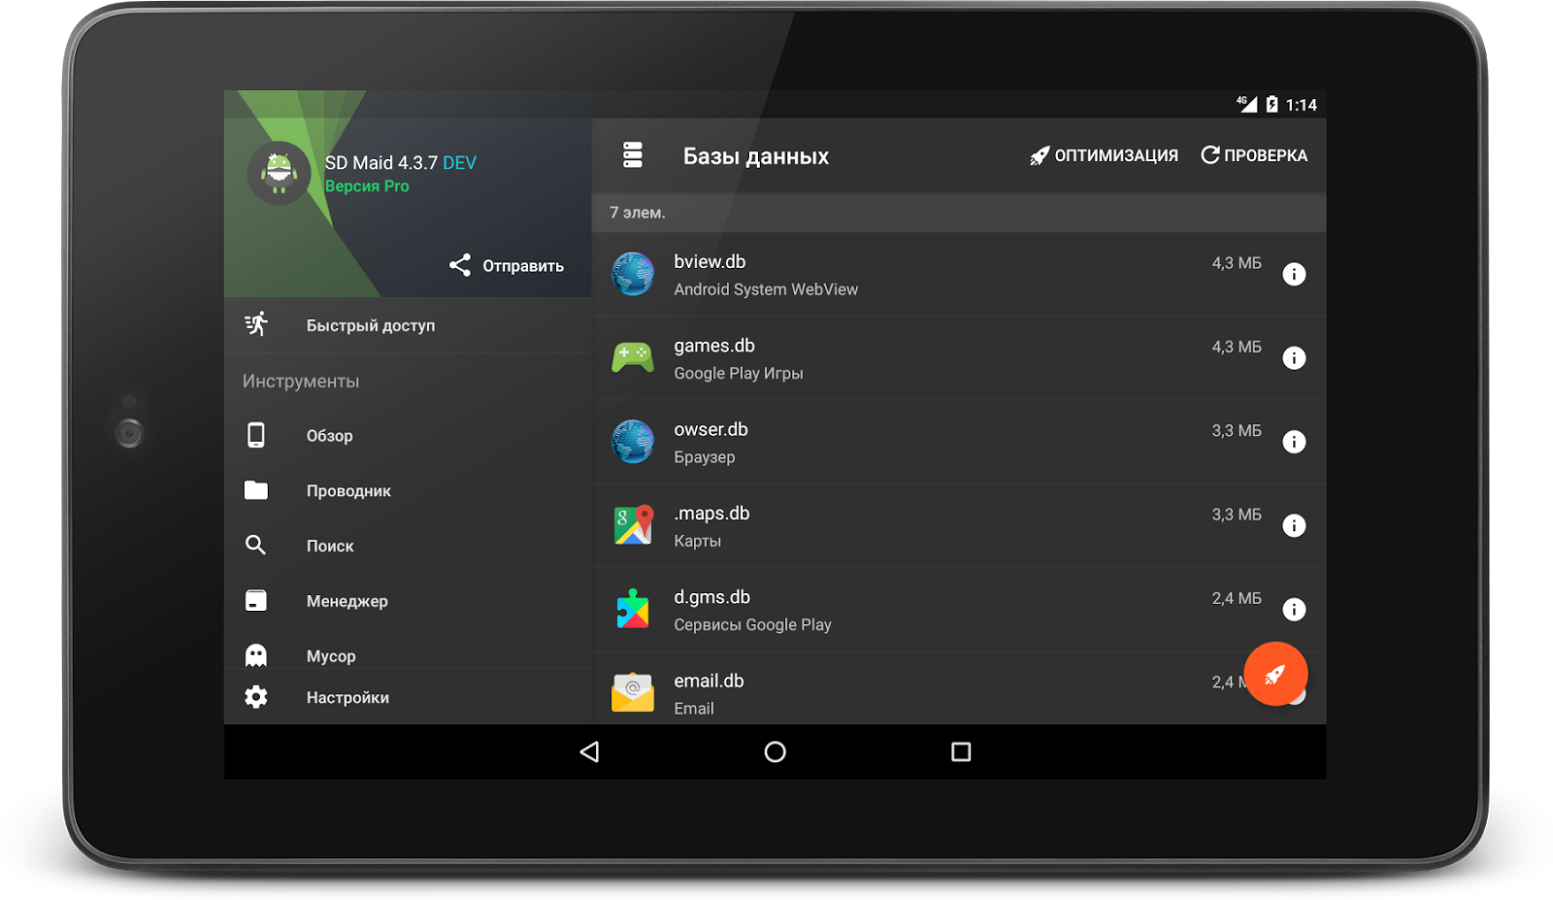1553x900 pixels.
Task: Tap the Браузер globe icon
Action: point(633,441)
